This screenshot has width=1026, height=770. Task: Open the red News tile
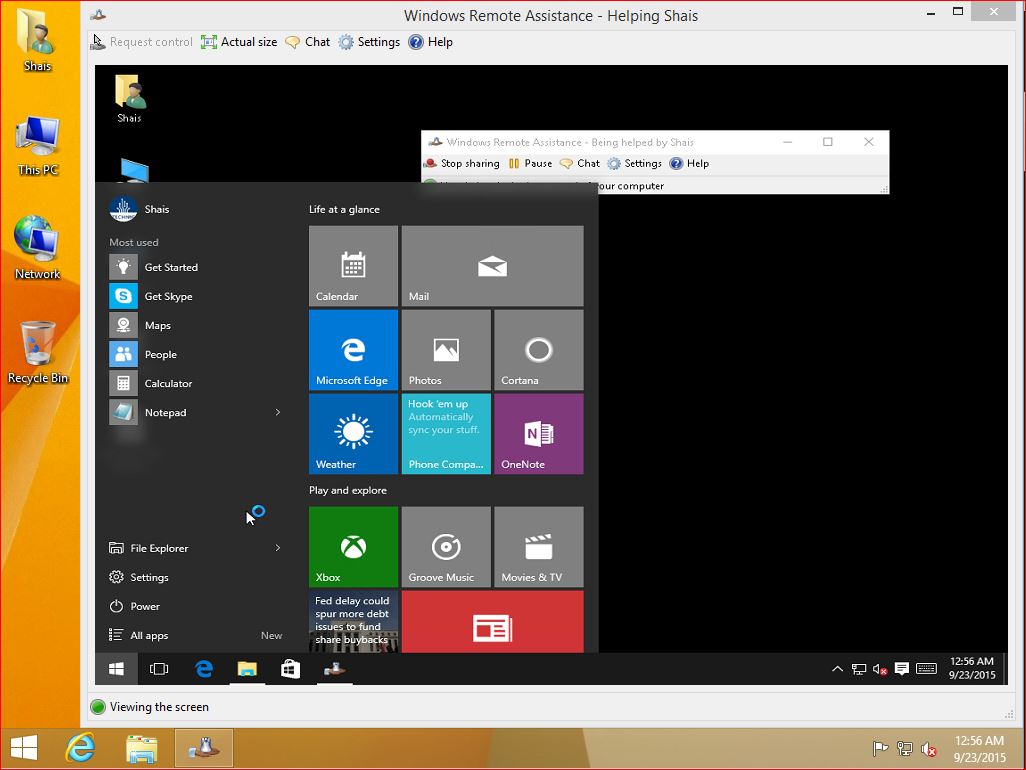click(x=493, y=621)
